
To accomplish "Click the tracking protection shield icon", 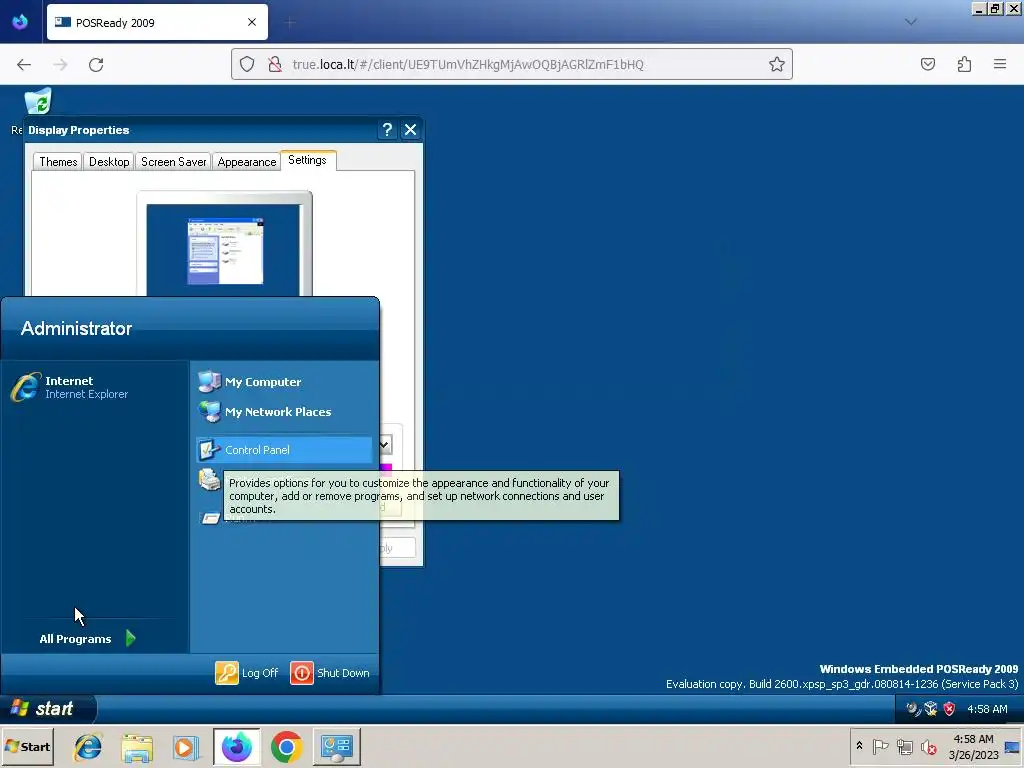I will 247,64.
